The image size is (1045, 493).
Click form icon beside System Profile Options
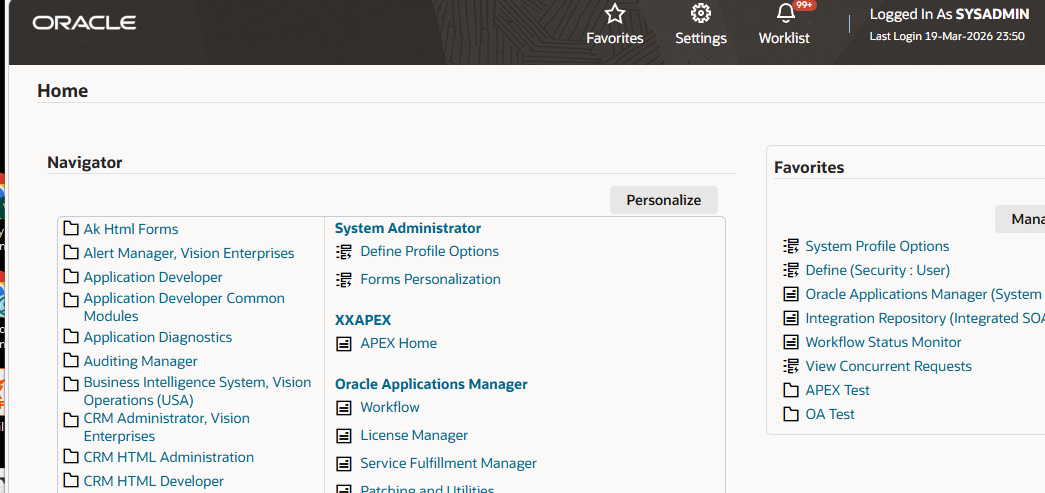[x=791, y=246]
